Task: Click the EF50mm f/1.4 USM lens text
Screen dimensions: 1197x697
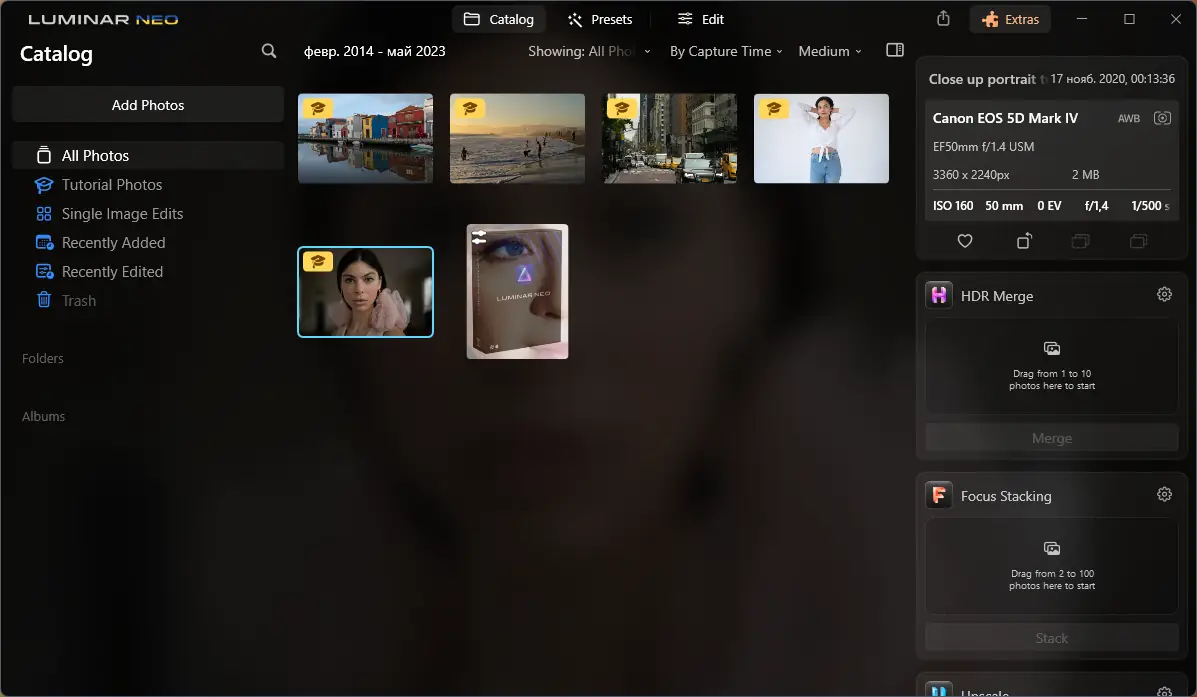Action: coord(983,147)
